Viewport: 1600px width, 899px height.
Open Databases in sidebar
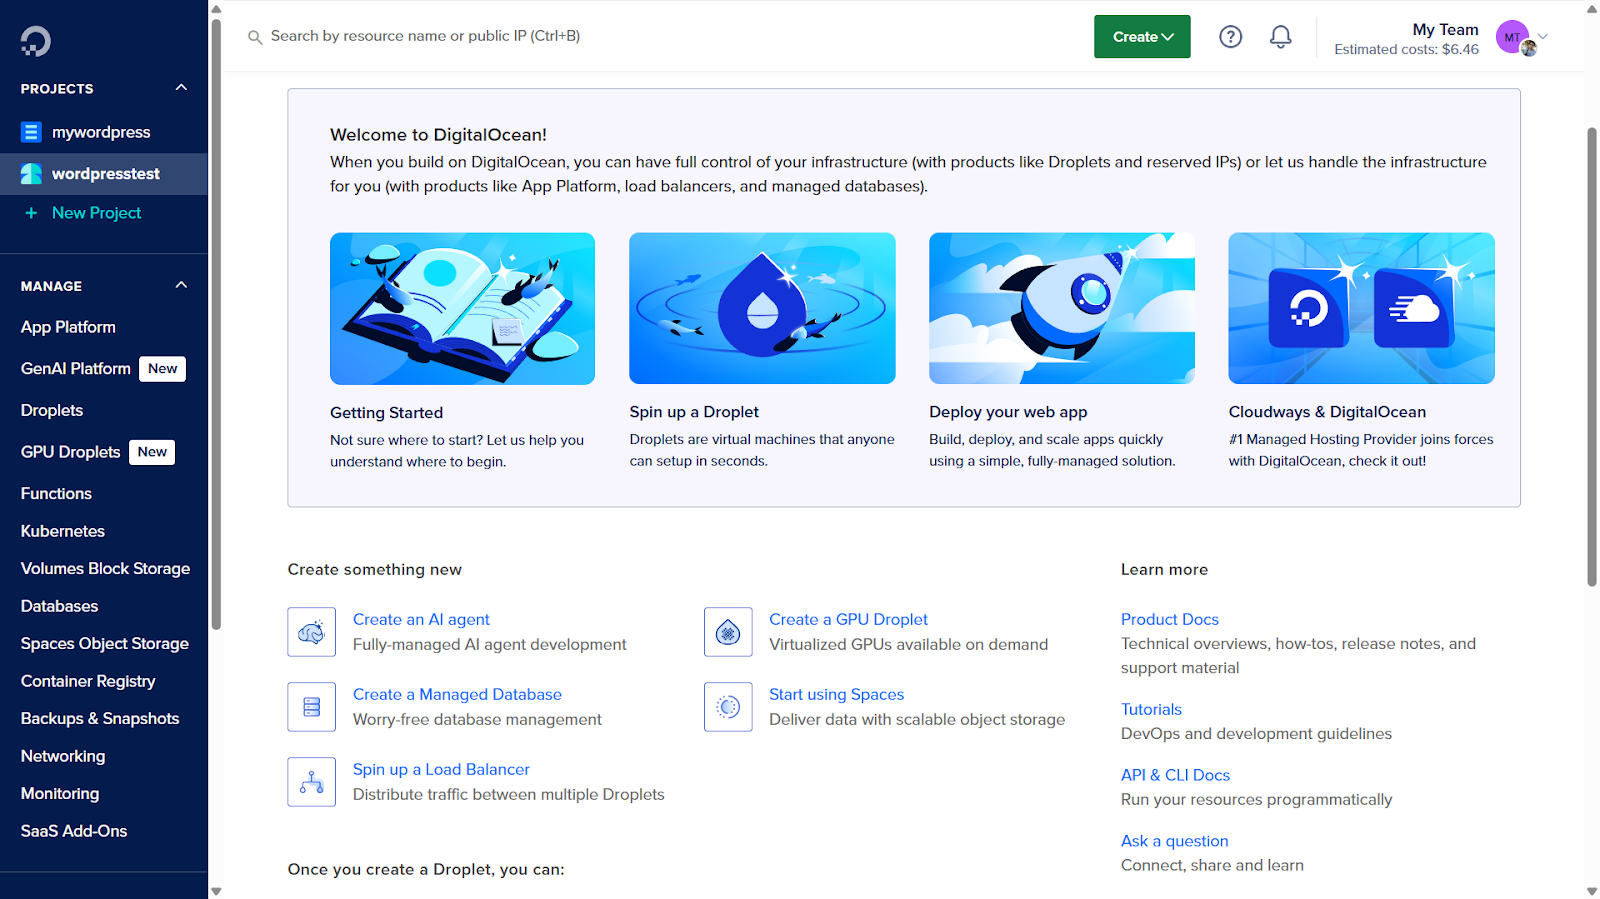click(59, 606)
